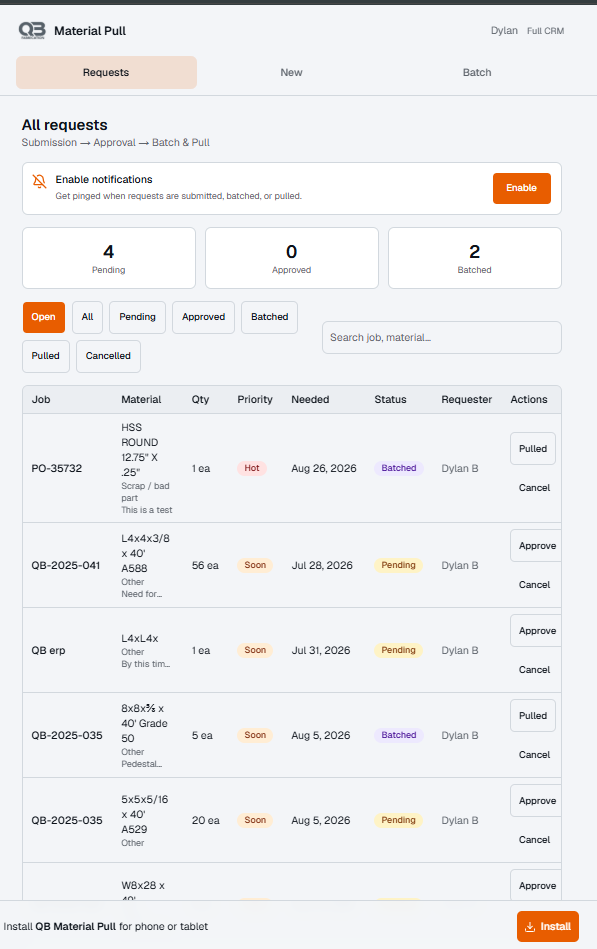Filter requests by Cancelled

[x=108, y=356]
